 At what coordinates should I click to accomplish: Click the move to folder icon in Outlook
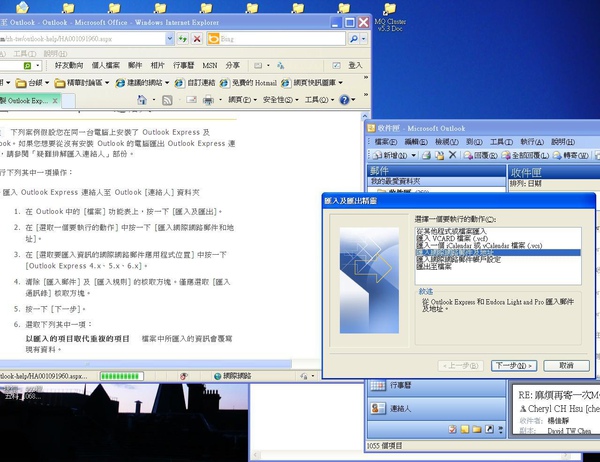click(x=440, y=155)
